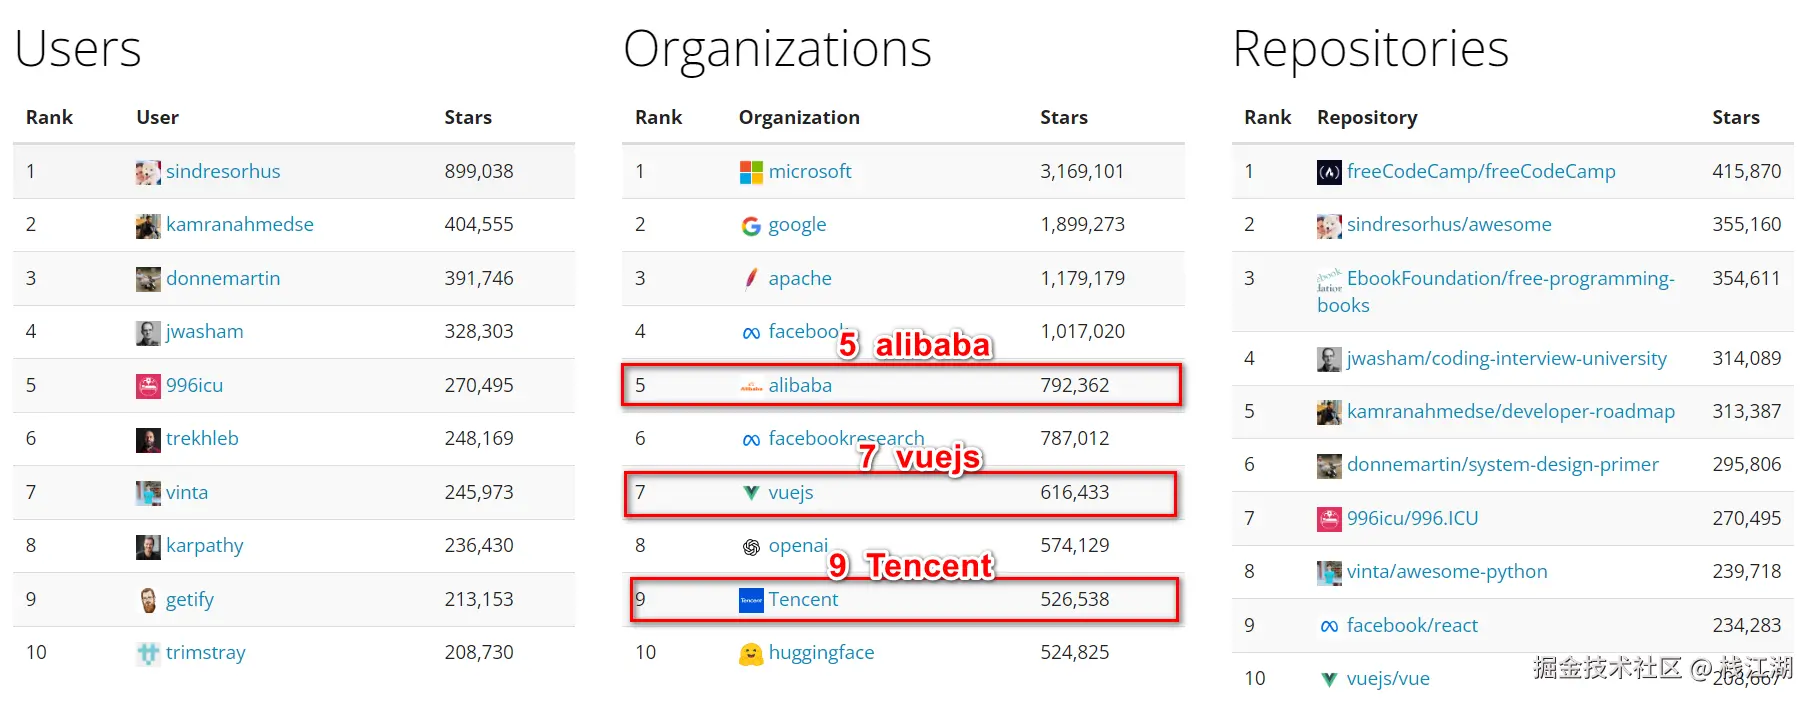Open the kamranahmedse user link

pyautogui.click(x=240, y=225)
